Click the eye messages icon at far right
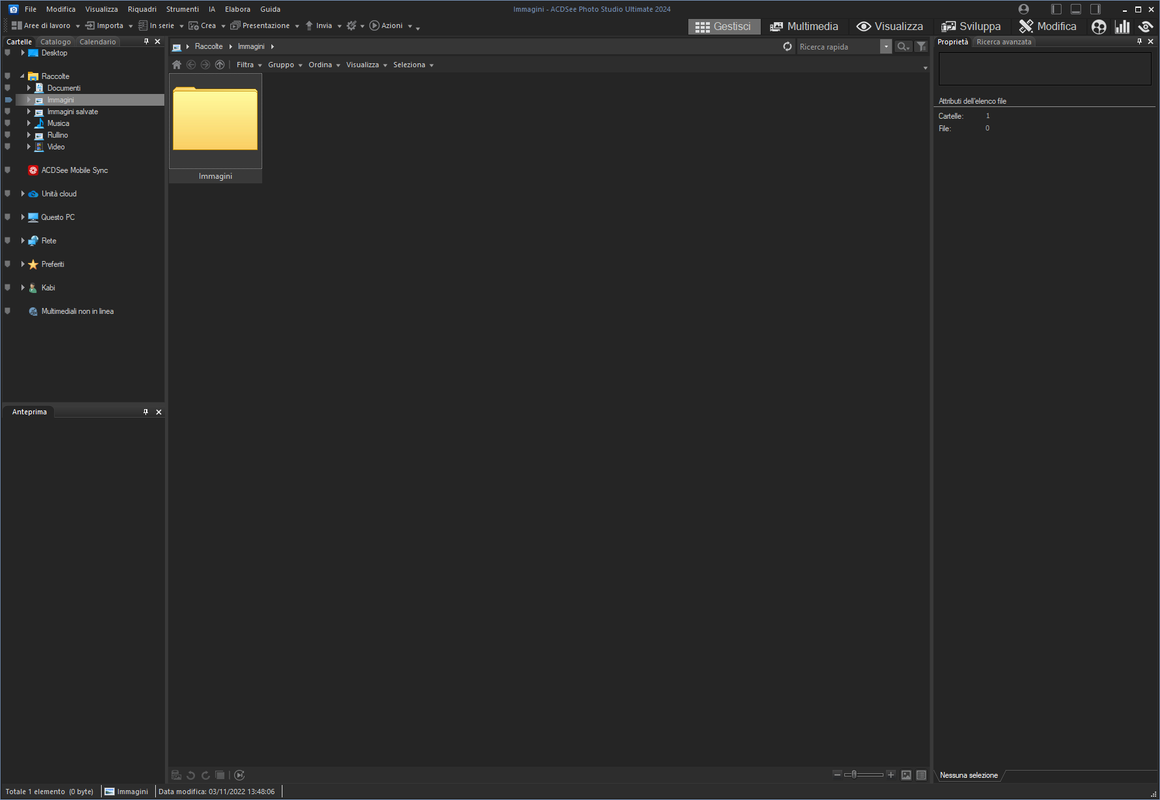1160x800 pixels. (1145, 27)
